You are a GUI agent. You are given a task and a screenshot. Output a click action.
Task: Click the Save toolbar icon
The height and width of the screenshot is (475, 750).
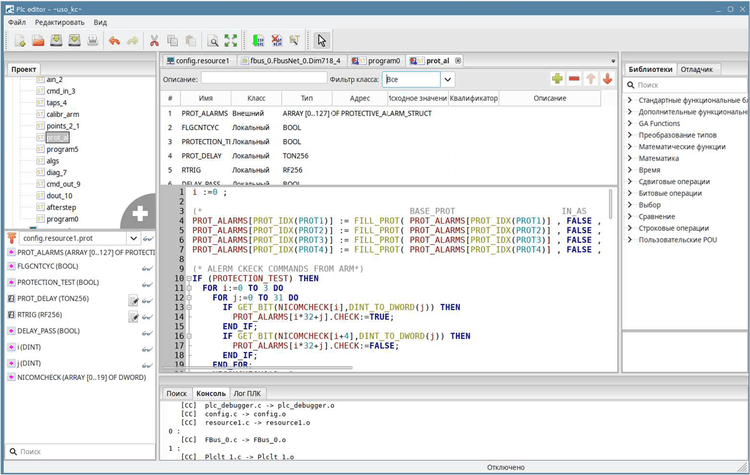(56, 41)
